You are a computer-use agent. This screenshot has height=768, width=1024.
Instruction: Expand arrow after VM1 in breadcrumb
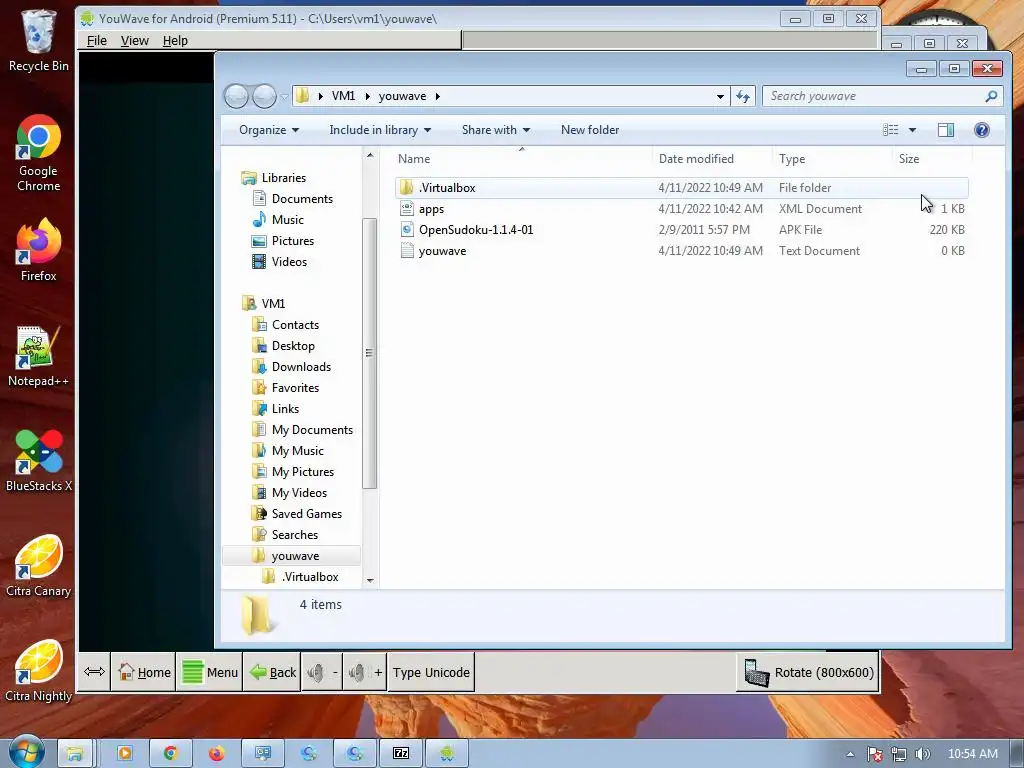(368, 97)
